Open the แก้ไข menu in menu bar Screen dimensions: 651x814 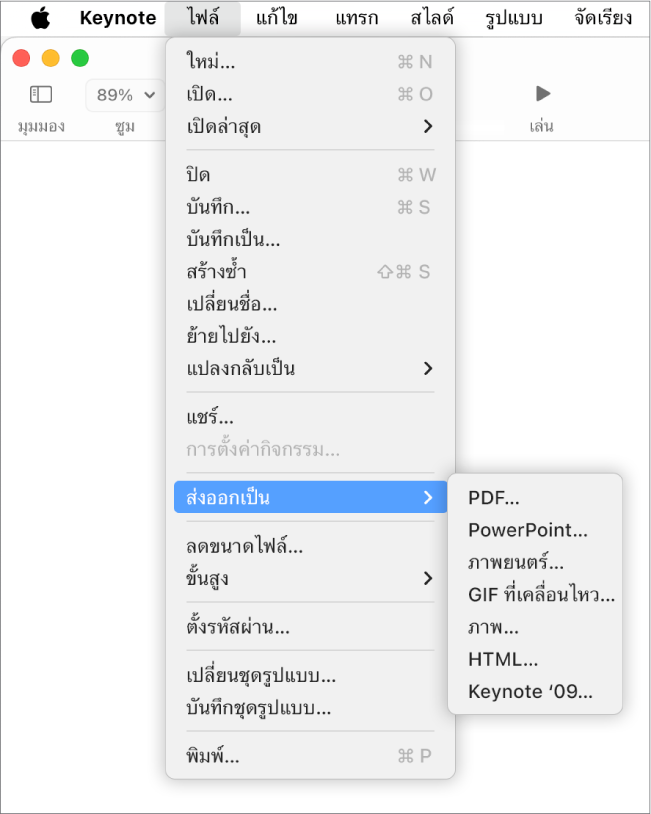pyautogui.click(x=281, y=18)
